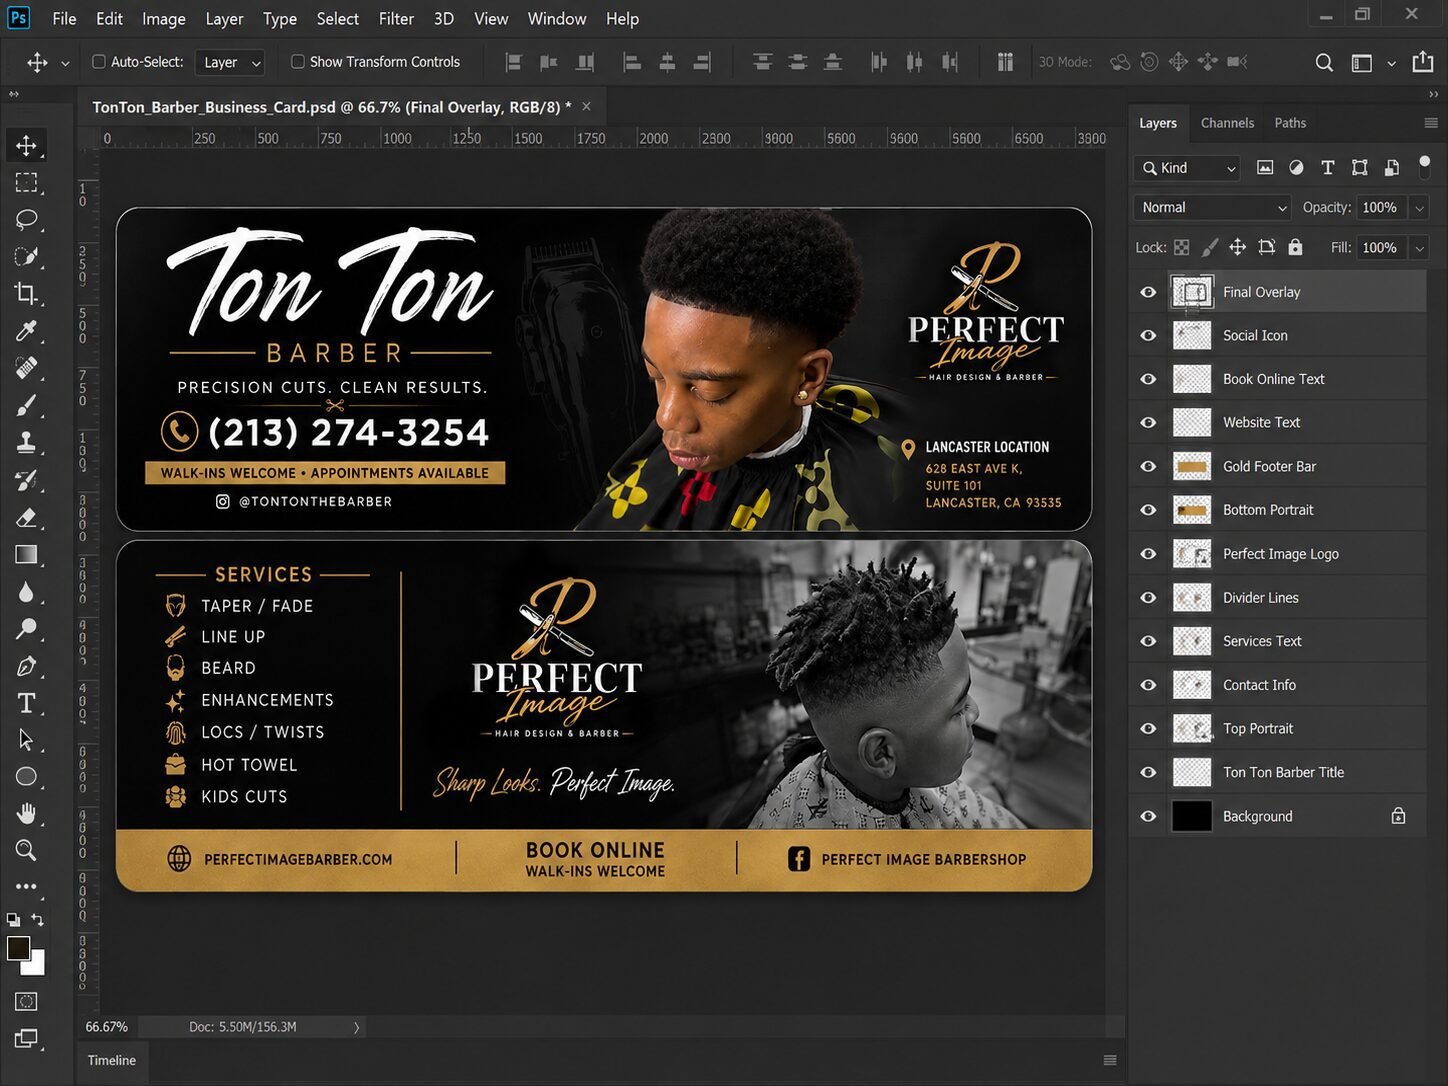Image resolution: width=1448 pixels, height=1086 pixels.
Task: Click the Opacity 100% value field
Action: pyautogui.click(x=1380, y=207)
